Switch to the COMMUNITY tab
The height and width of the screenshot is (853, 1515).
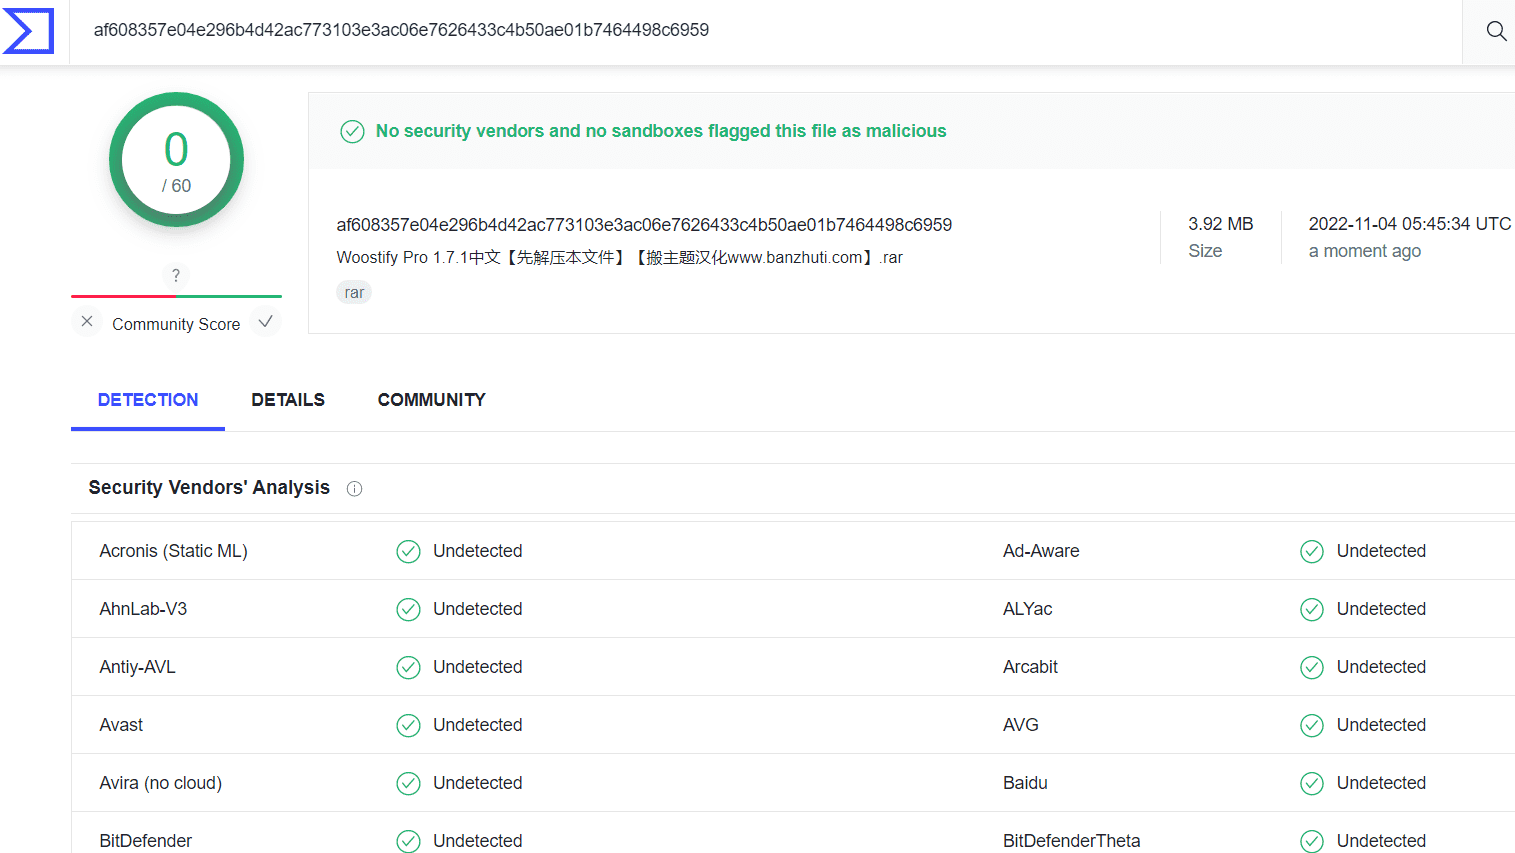[431, 400]
